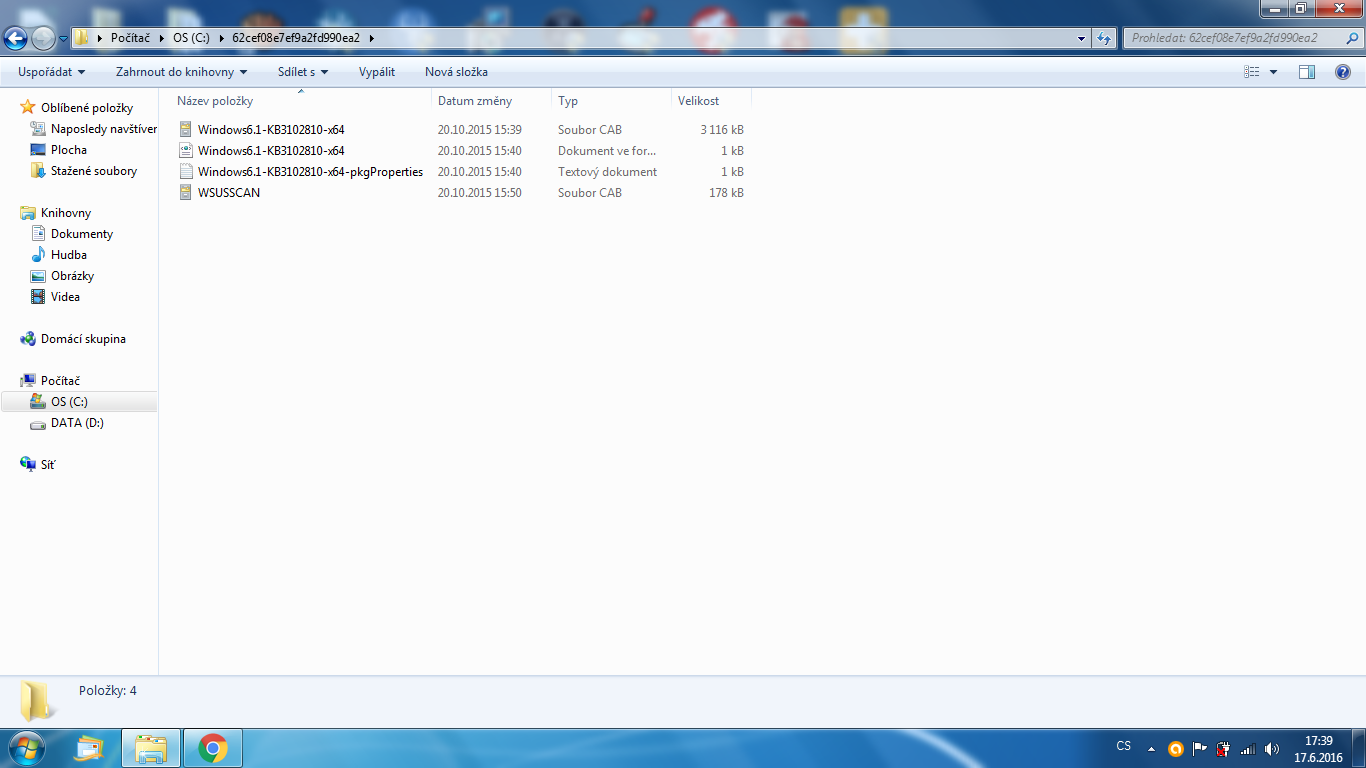Click the active folder window taskbar button
The height and width of the screenshot is (768, 1366).
151,748
